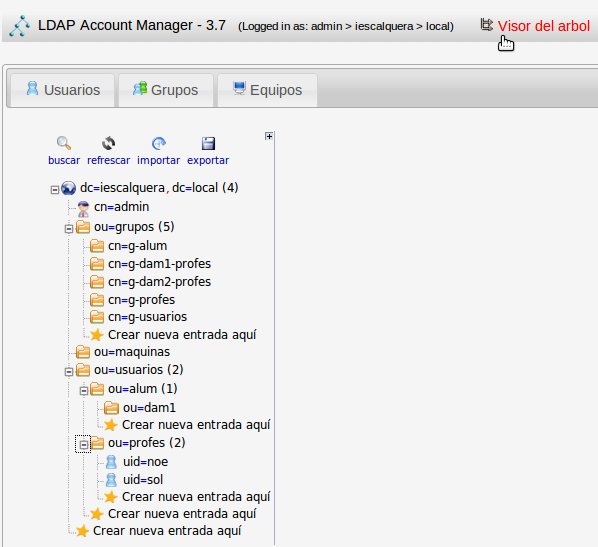The height and width of the screenshot is (547, 598).
Task: Click Crear nueva entrada aquí under cn=g-usuarios
Action: (x=182, y=335)
